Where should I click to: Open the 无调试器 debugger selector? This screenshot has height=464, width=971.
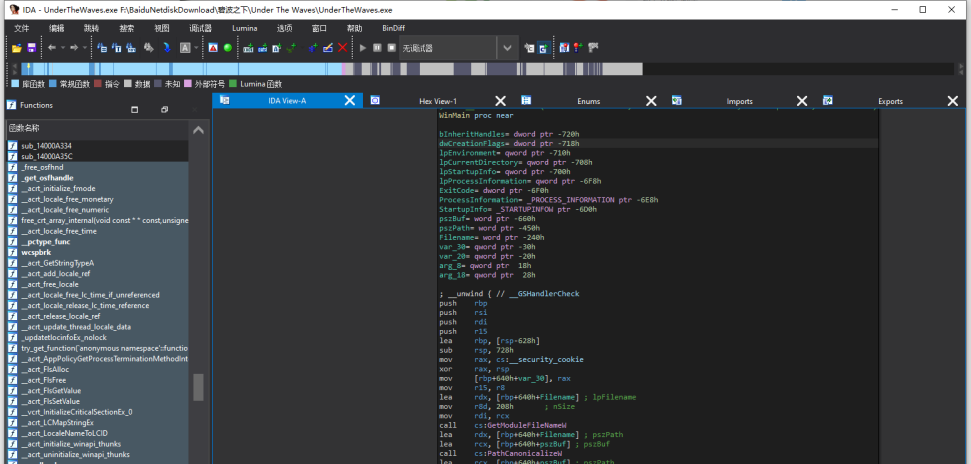coord(448,48)
